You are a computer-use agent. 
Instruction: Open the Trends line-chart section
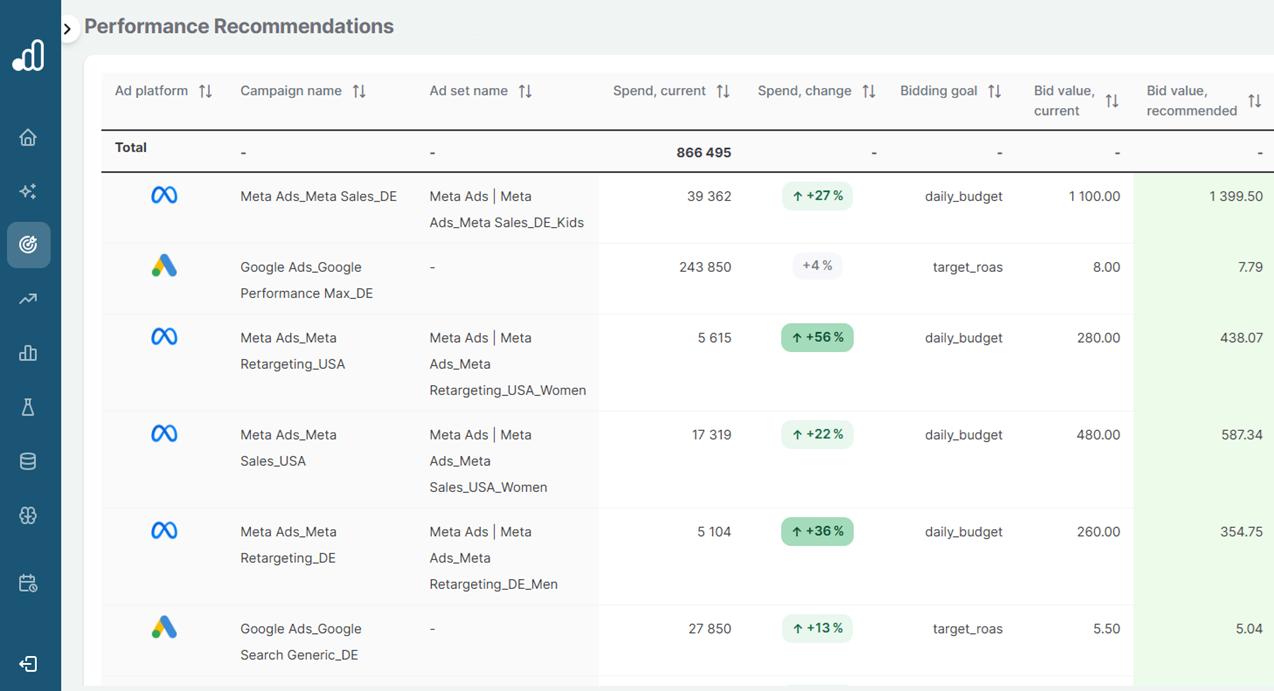coord(29,299)
